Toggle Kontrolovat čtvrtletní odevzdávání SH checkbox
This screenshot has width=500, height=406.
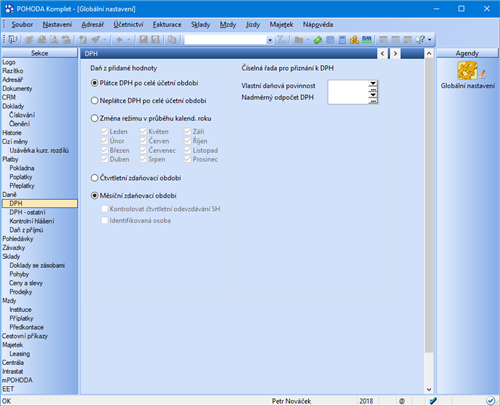pos(105,209)
